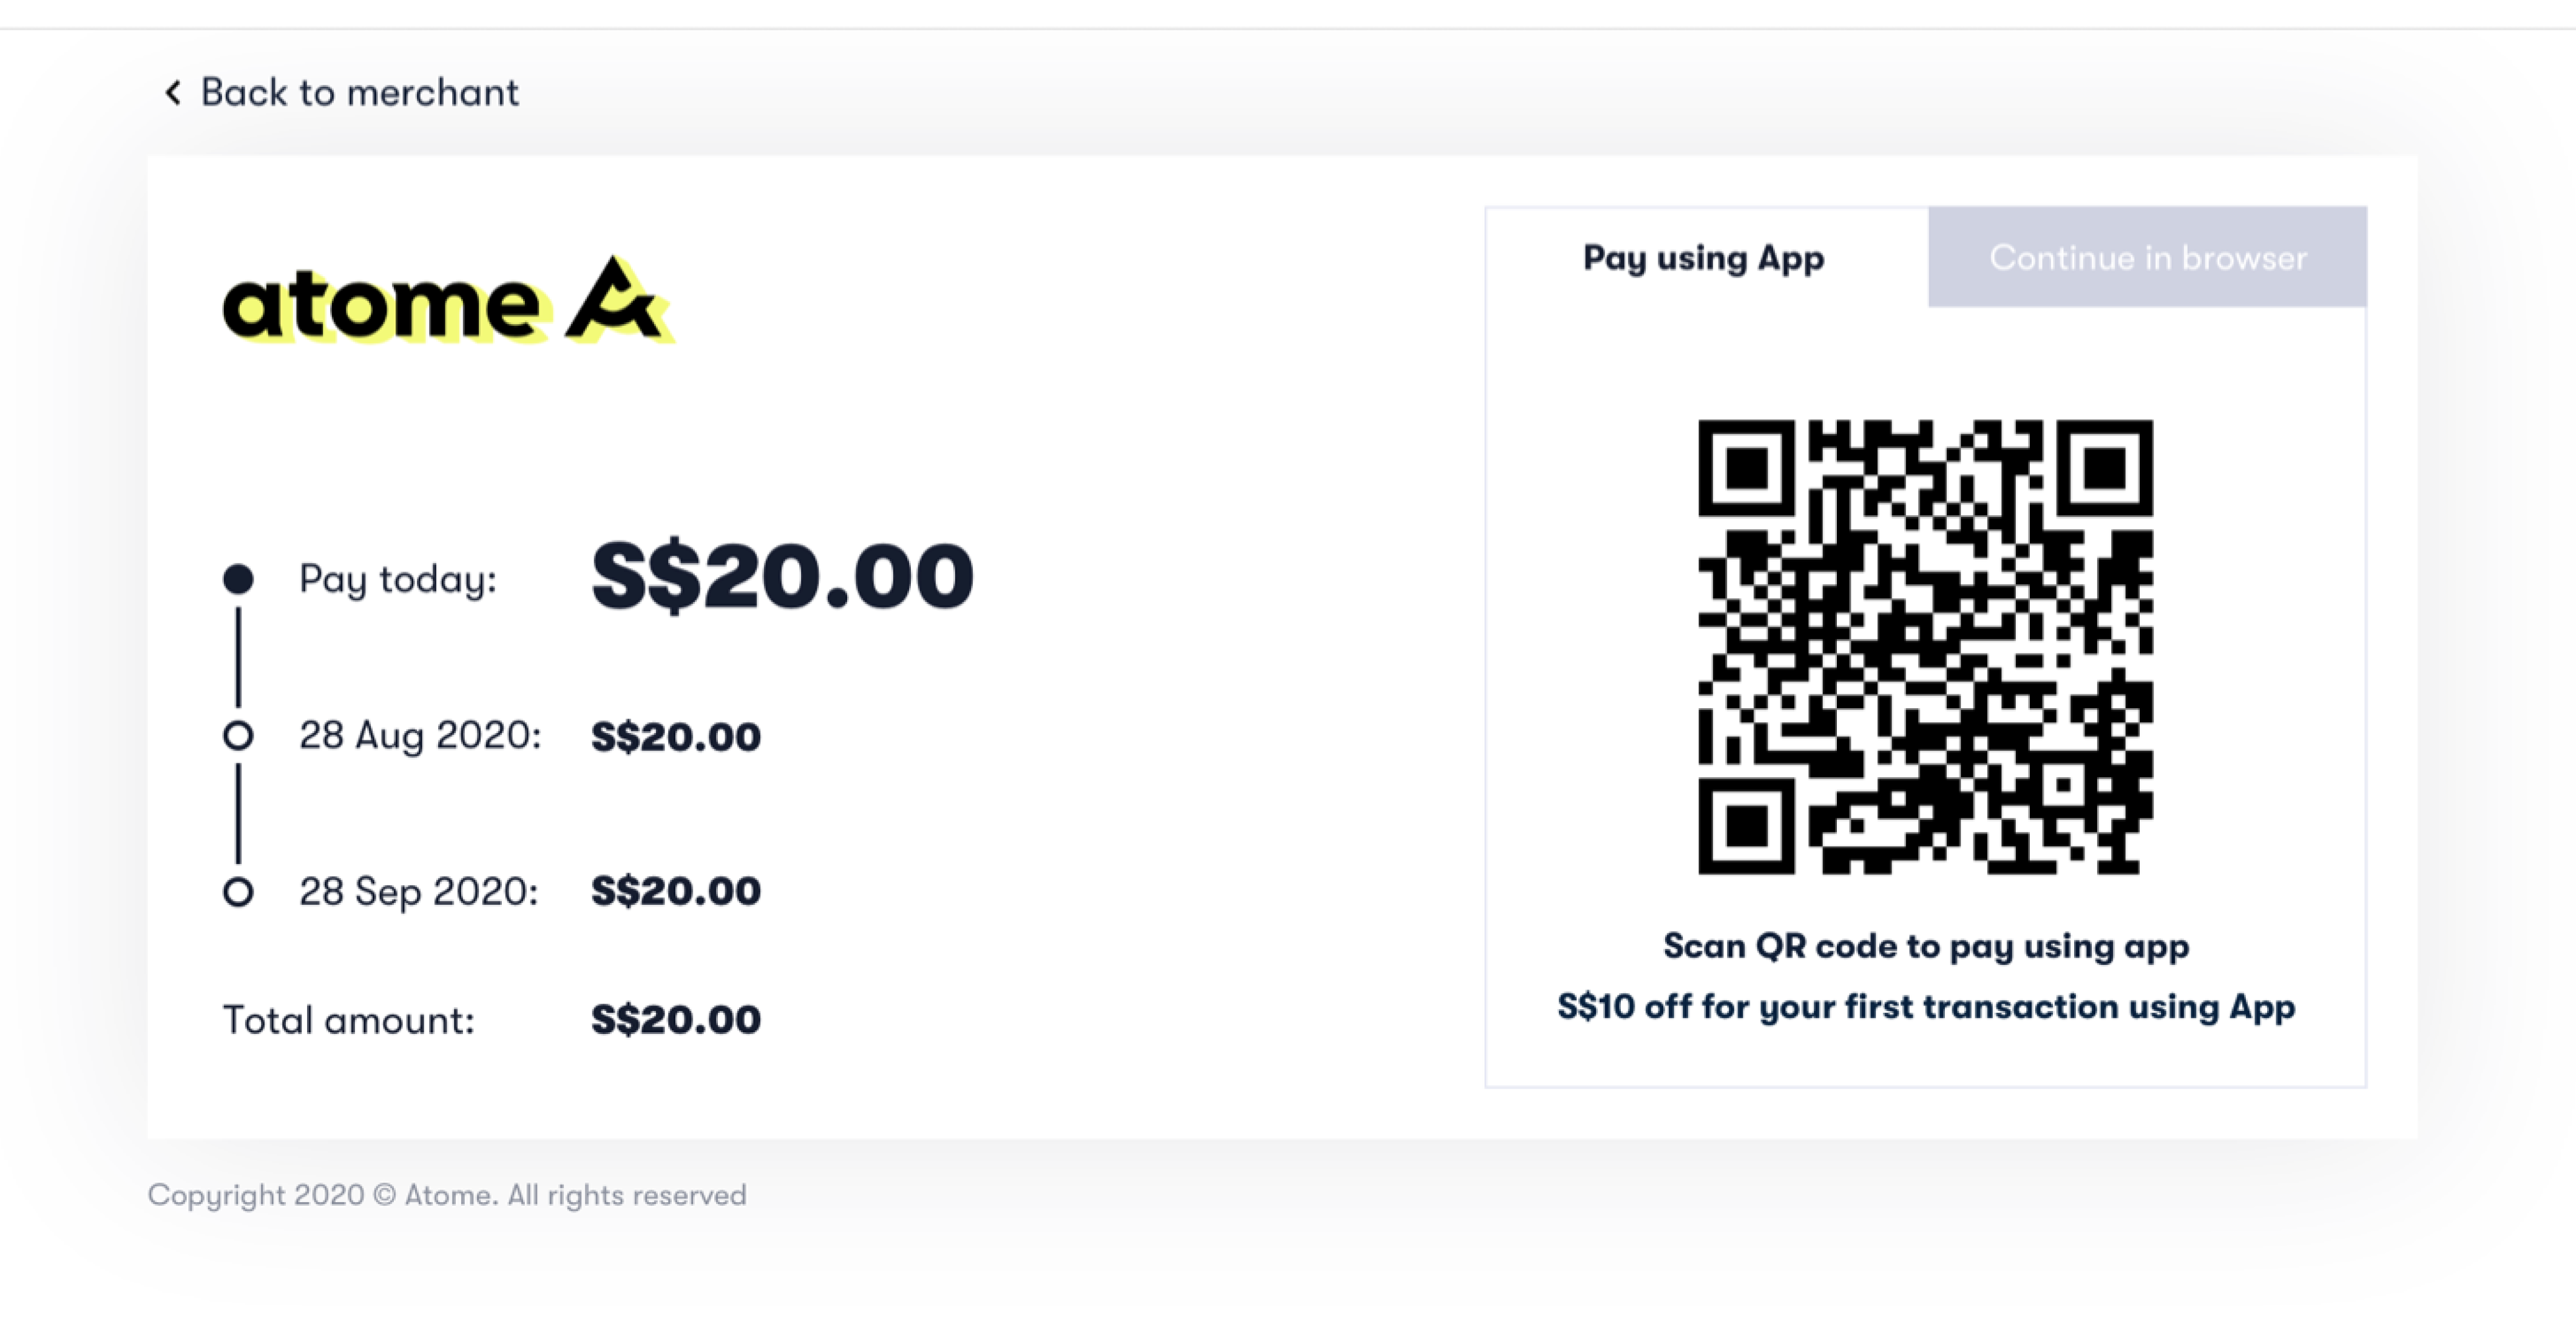Click the 28 Aug 2020 timeline circle
Image resolution: width=2576 pixels, height=1335 pixels.
click(238, 736)
